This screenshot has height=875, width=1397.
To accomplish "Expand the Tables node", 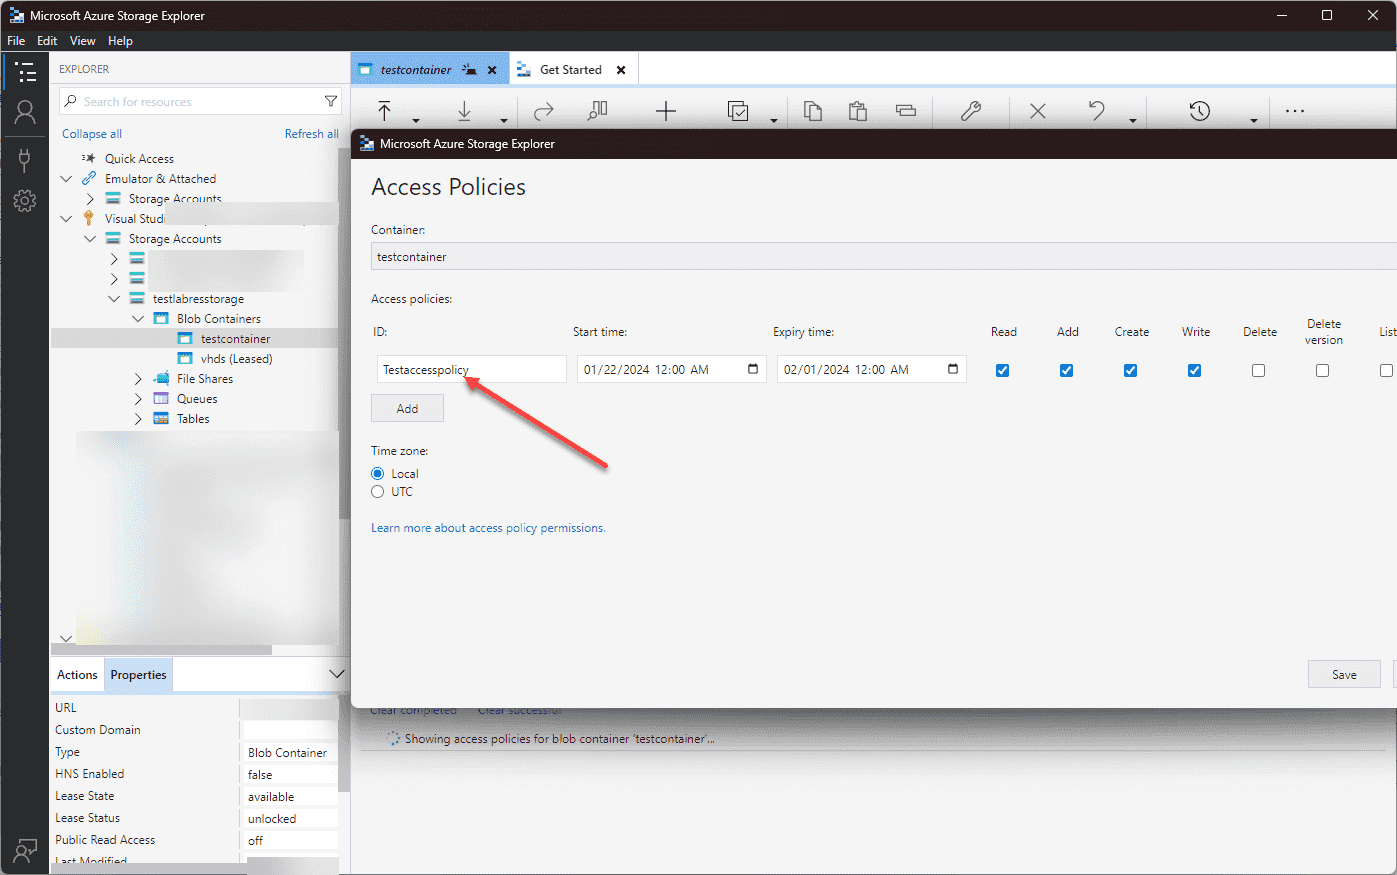I will 138,419.
